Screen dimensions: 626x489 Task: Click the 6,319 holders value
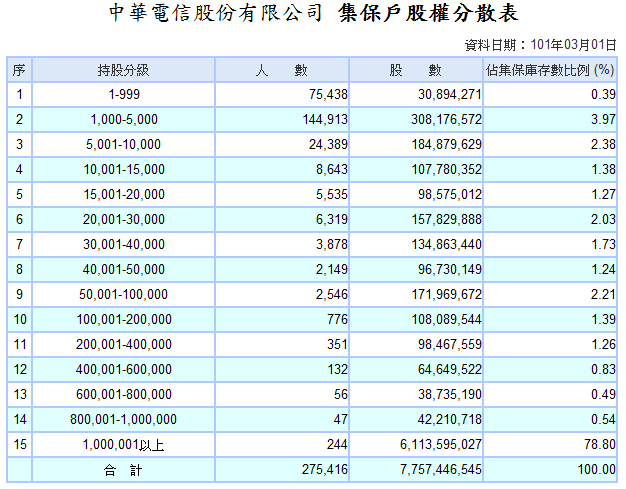(x=331, y=220)
